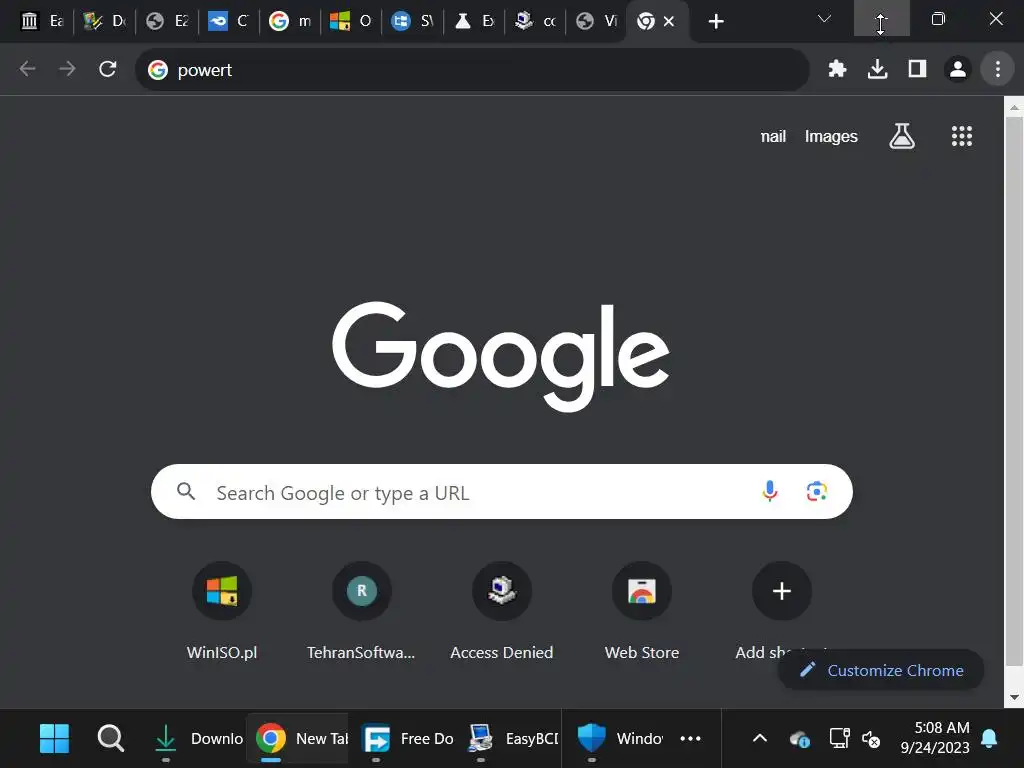Click the scrollbar up arrow

(1014, 107)
